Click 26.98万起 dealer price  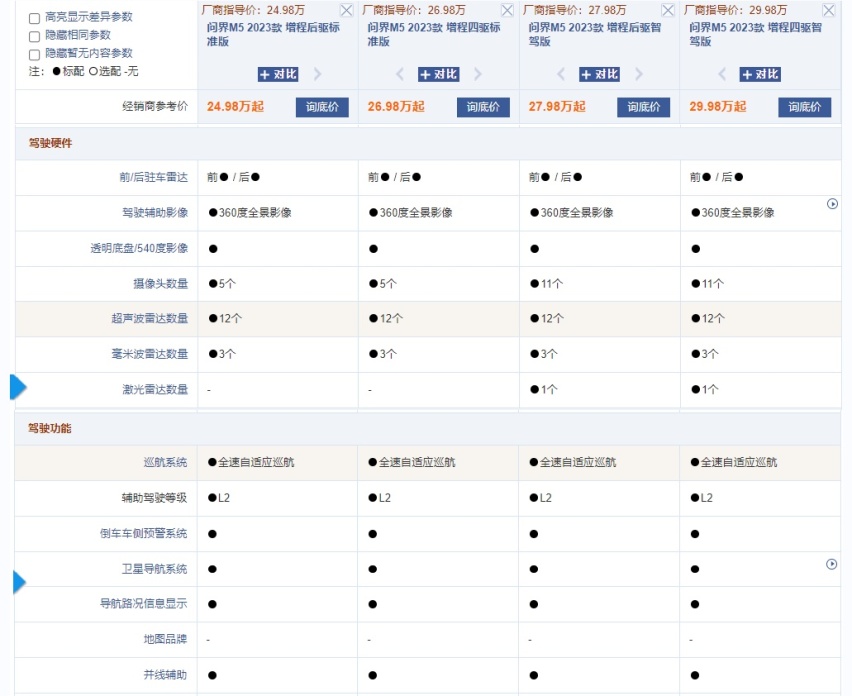point(396,106)
